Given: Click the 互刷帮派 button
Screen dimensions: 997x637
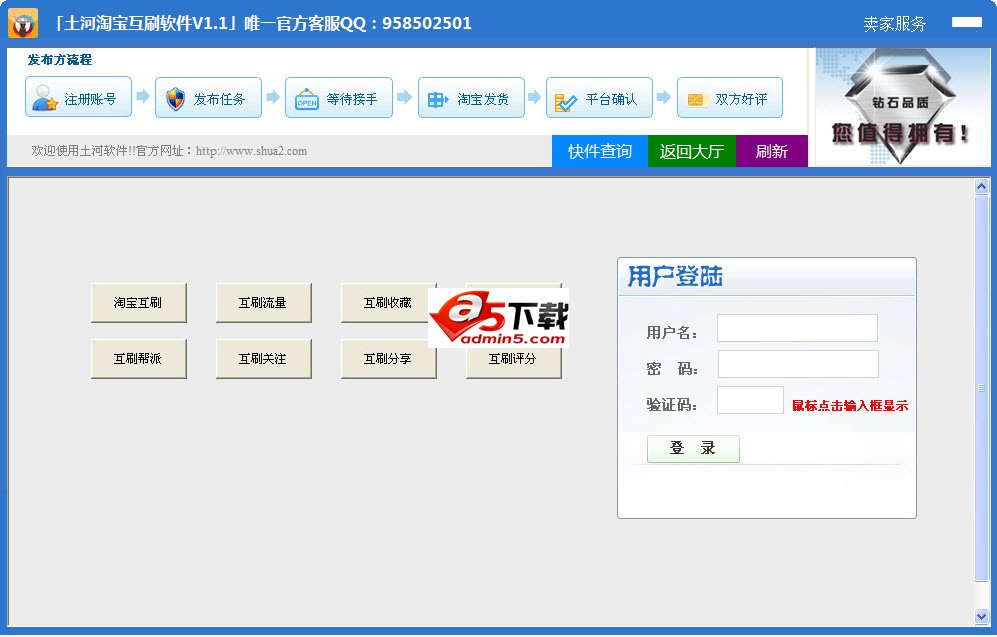Looking at the screenshot, I should tap(139, 359).
